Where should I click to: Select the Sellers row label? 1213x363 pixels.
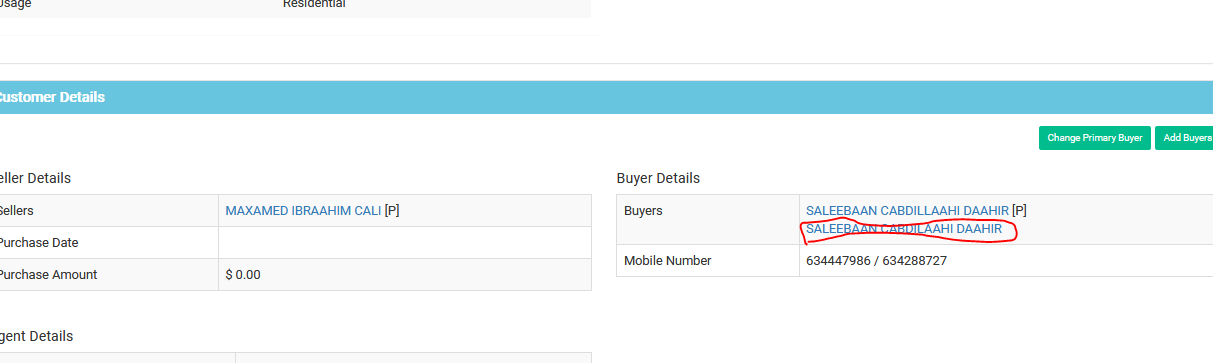click(109, 211)
